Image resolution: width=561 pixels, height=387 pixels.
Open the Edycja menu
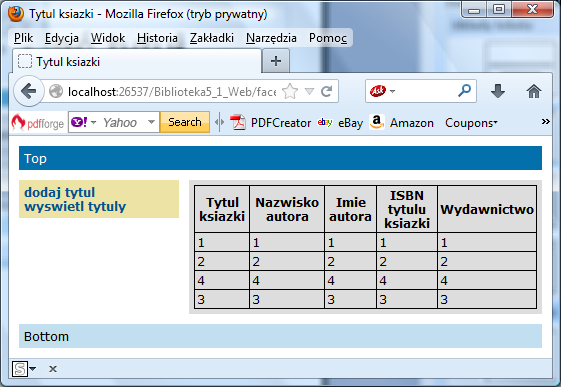coord(62,38)
